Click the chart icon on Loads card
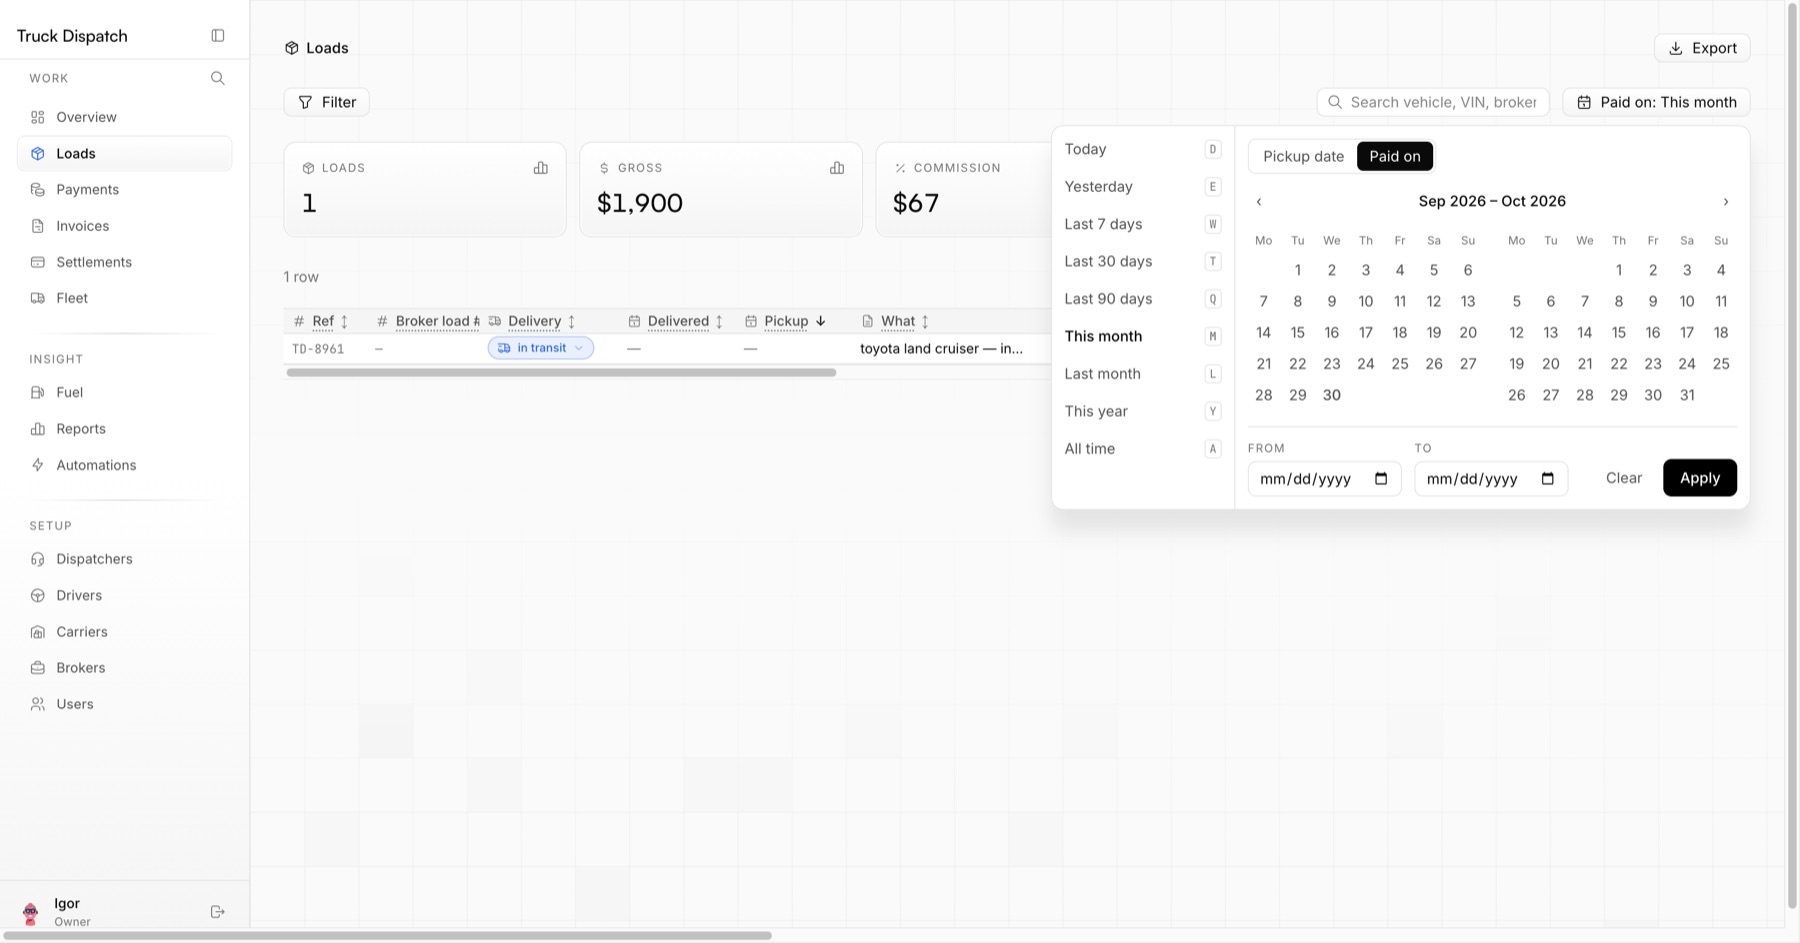This screenshot has height=943, width=1800. 541,168
